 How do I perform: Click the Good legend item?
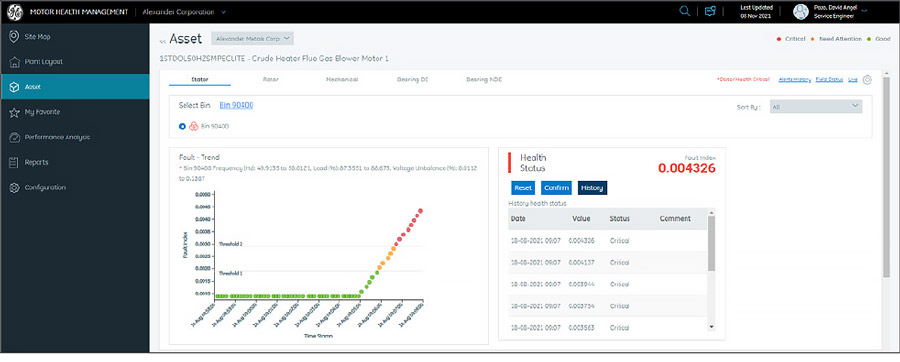click(x=879, y=39)
